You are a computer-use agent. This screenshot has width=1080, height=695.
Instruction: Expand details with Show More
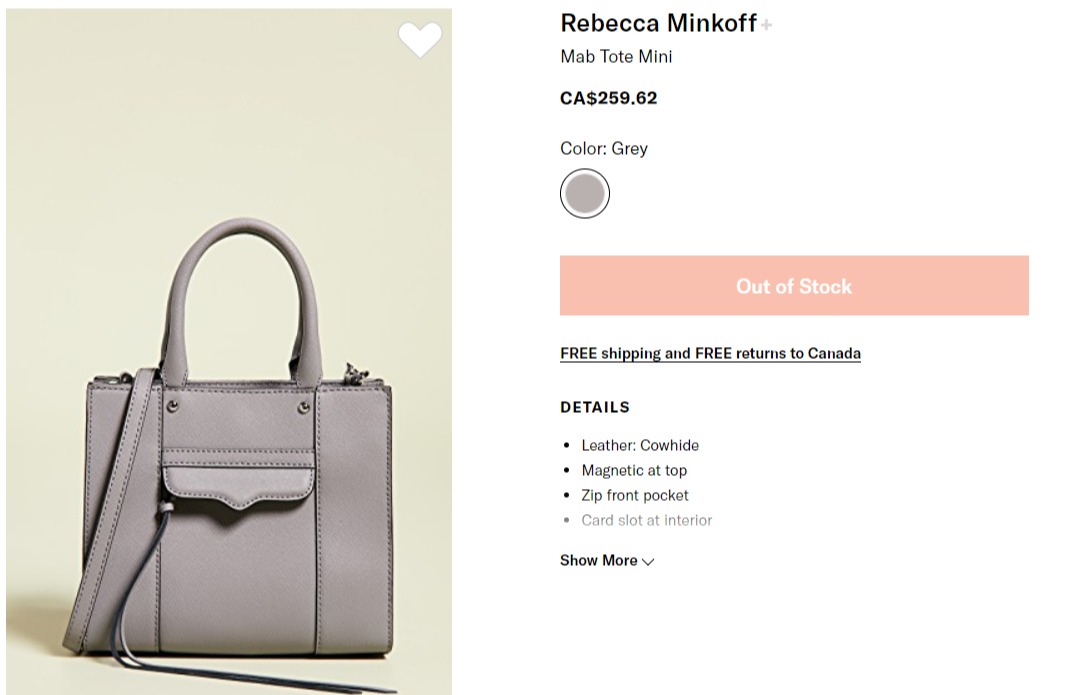click(599, 560)
